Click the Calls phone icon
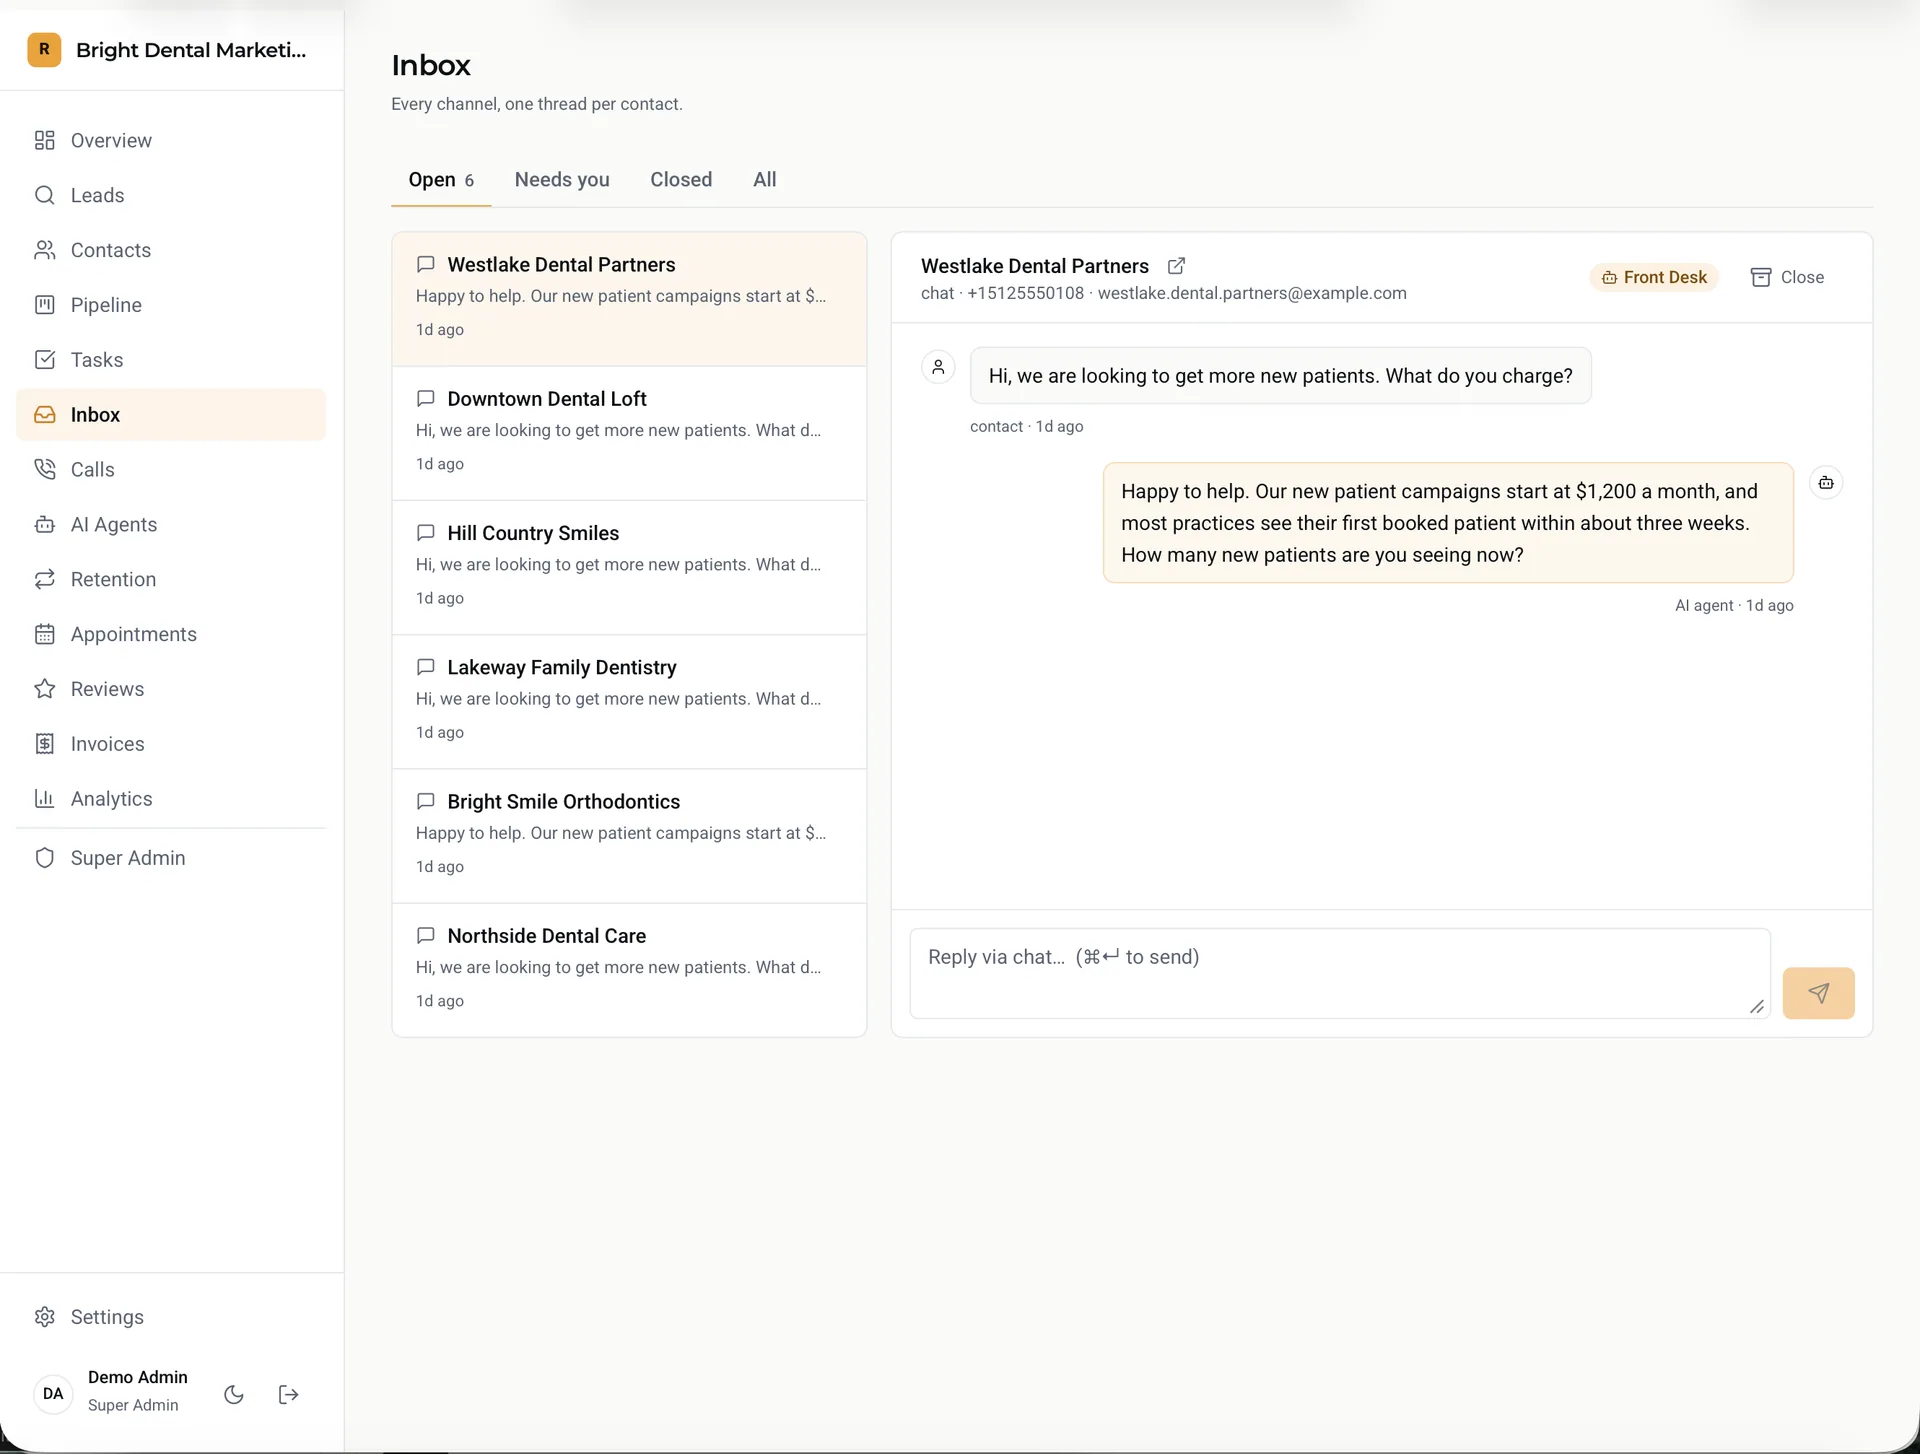Screen dimensions: 1920x1454 [x=44, y=469]
